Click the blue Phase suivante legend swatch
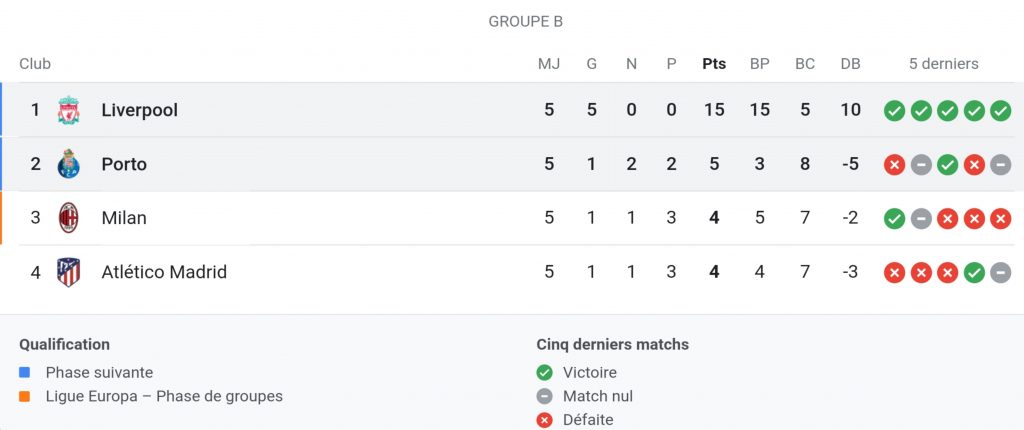This screenshot has width=1024, height=430. point(25,373)
